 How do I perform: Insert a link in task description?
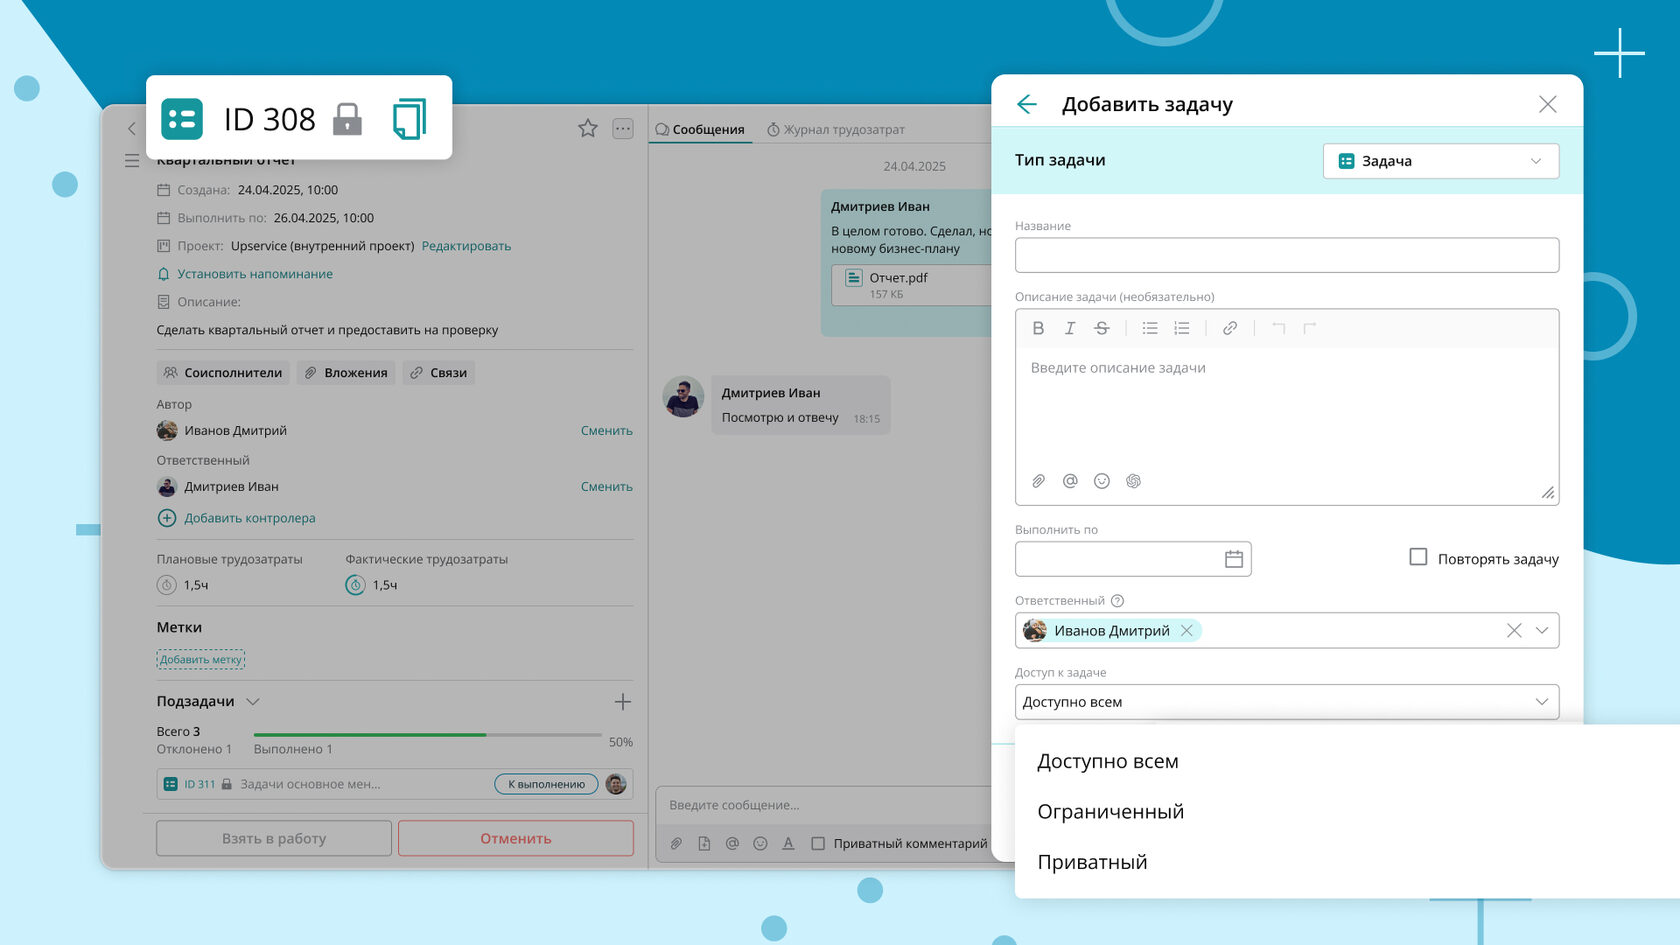pyautogui.click(x=1230, y=328)
